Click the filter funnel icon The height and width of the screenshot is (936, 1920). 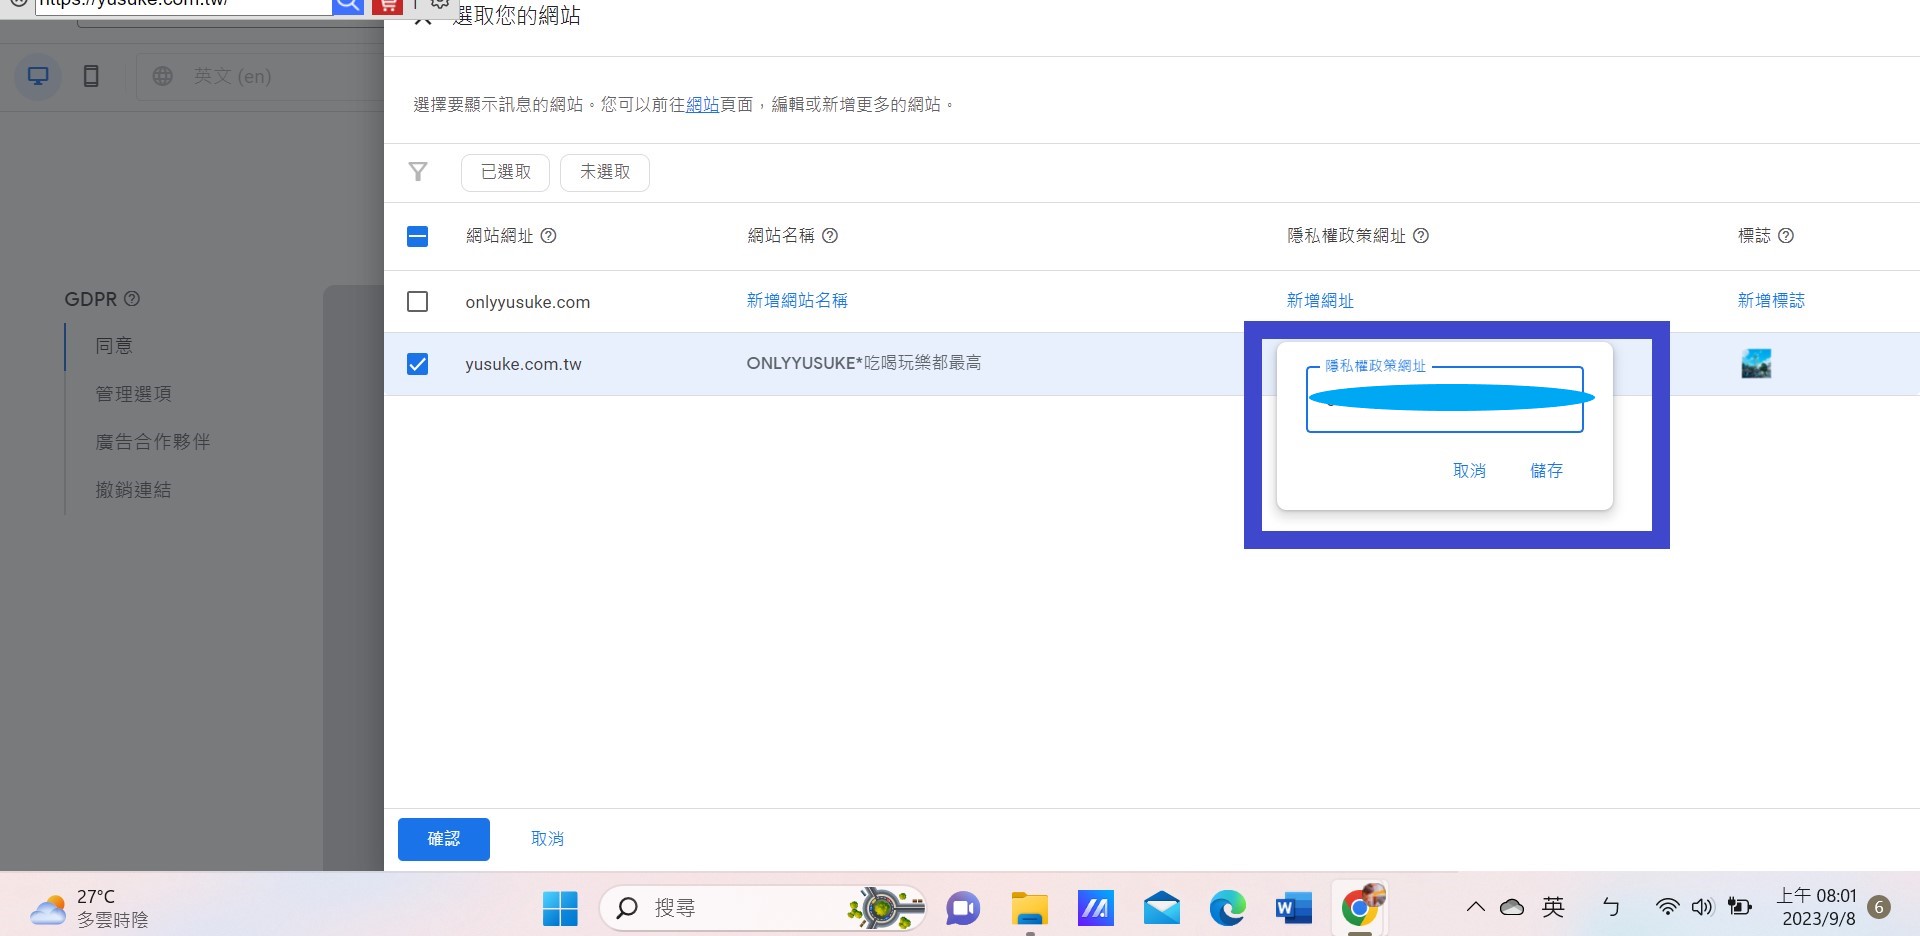[418, 172]
